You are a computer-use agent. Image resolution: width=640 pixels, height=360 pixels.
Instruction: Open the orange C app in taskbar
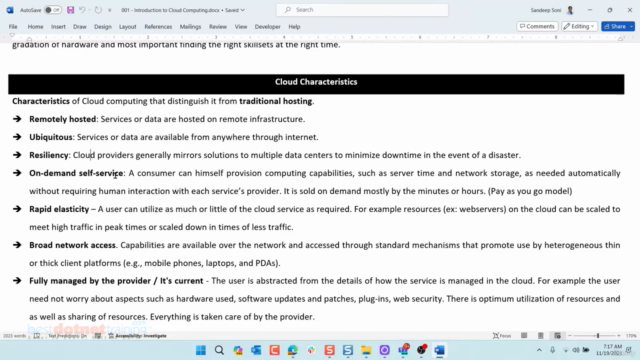(274, 350)
